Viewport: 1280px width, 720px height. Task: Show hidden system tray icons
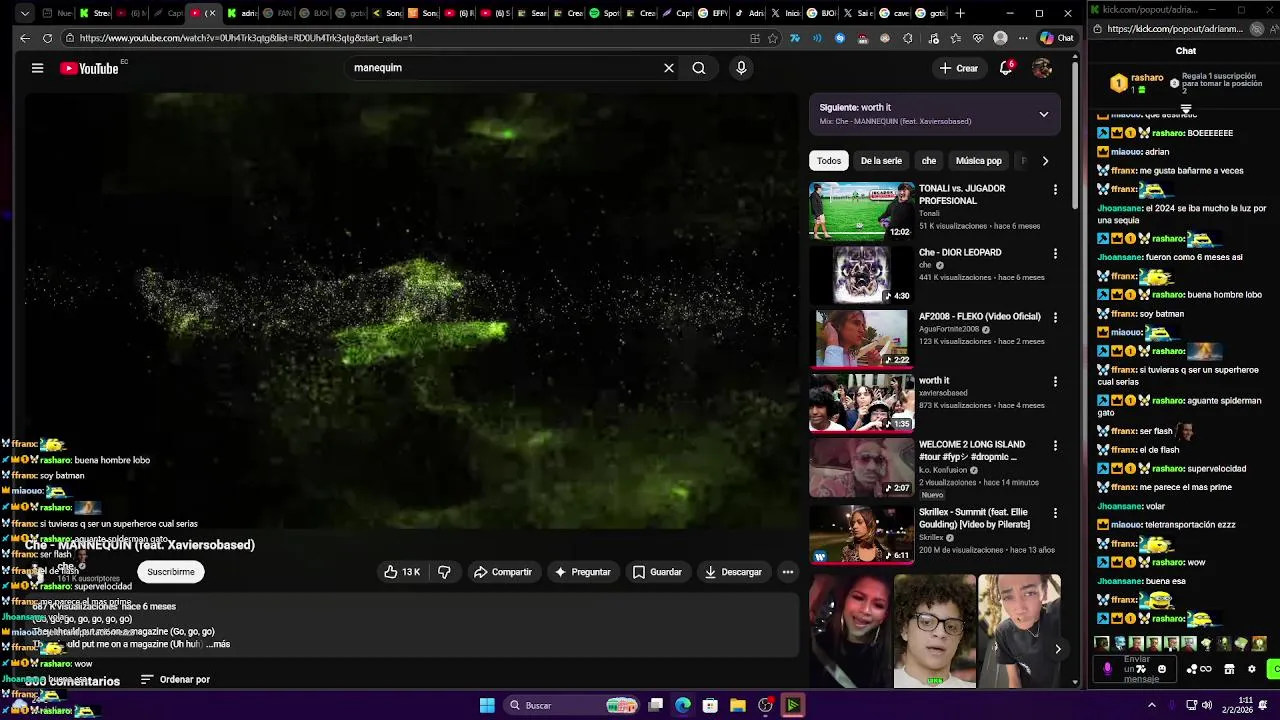click(1151, 705)
